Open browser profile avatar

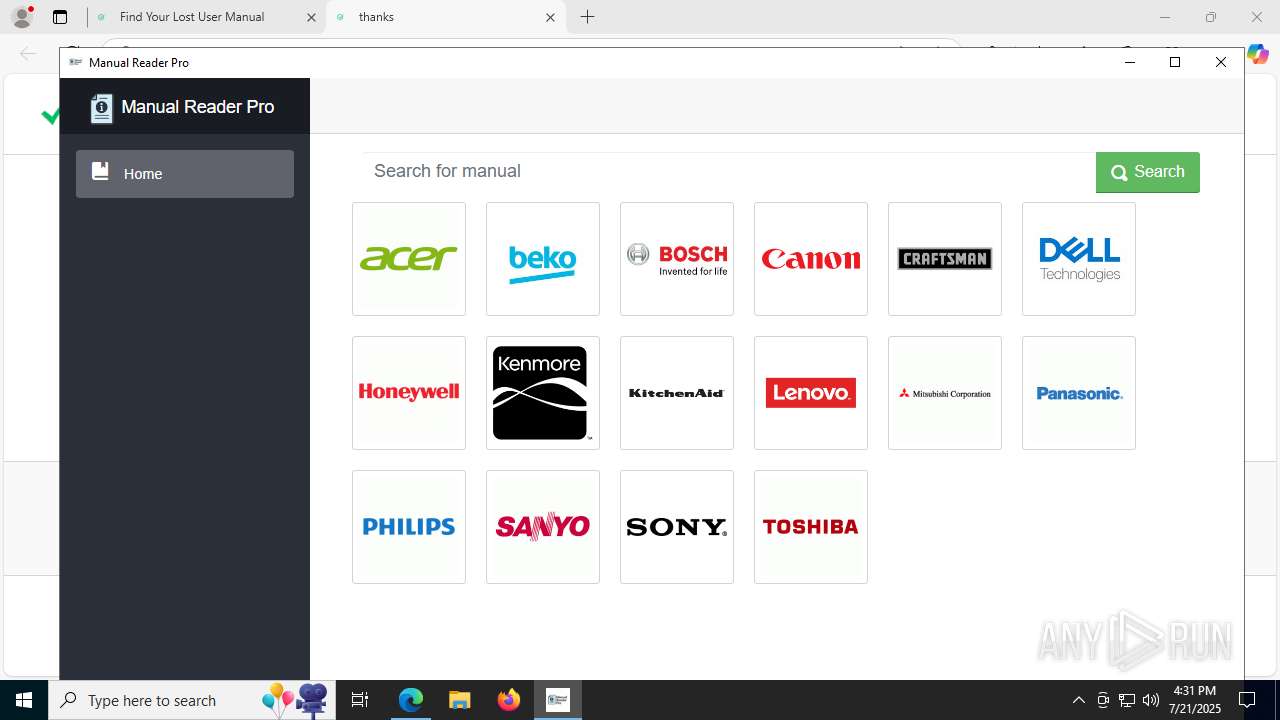pos(22,17)
